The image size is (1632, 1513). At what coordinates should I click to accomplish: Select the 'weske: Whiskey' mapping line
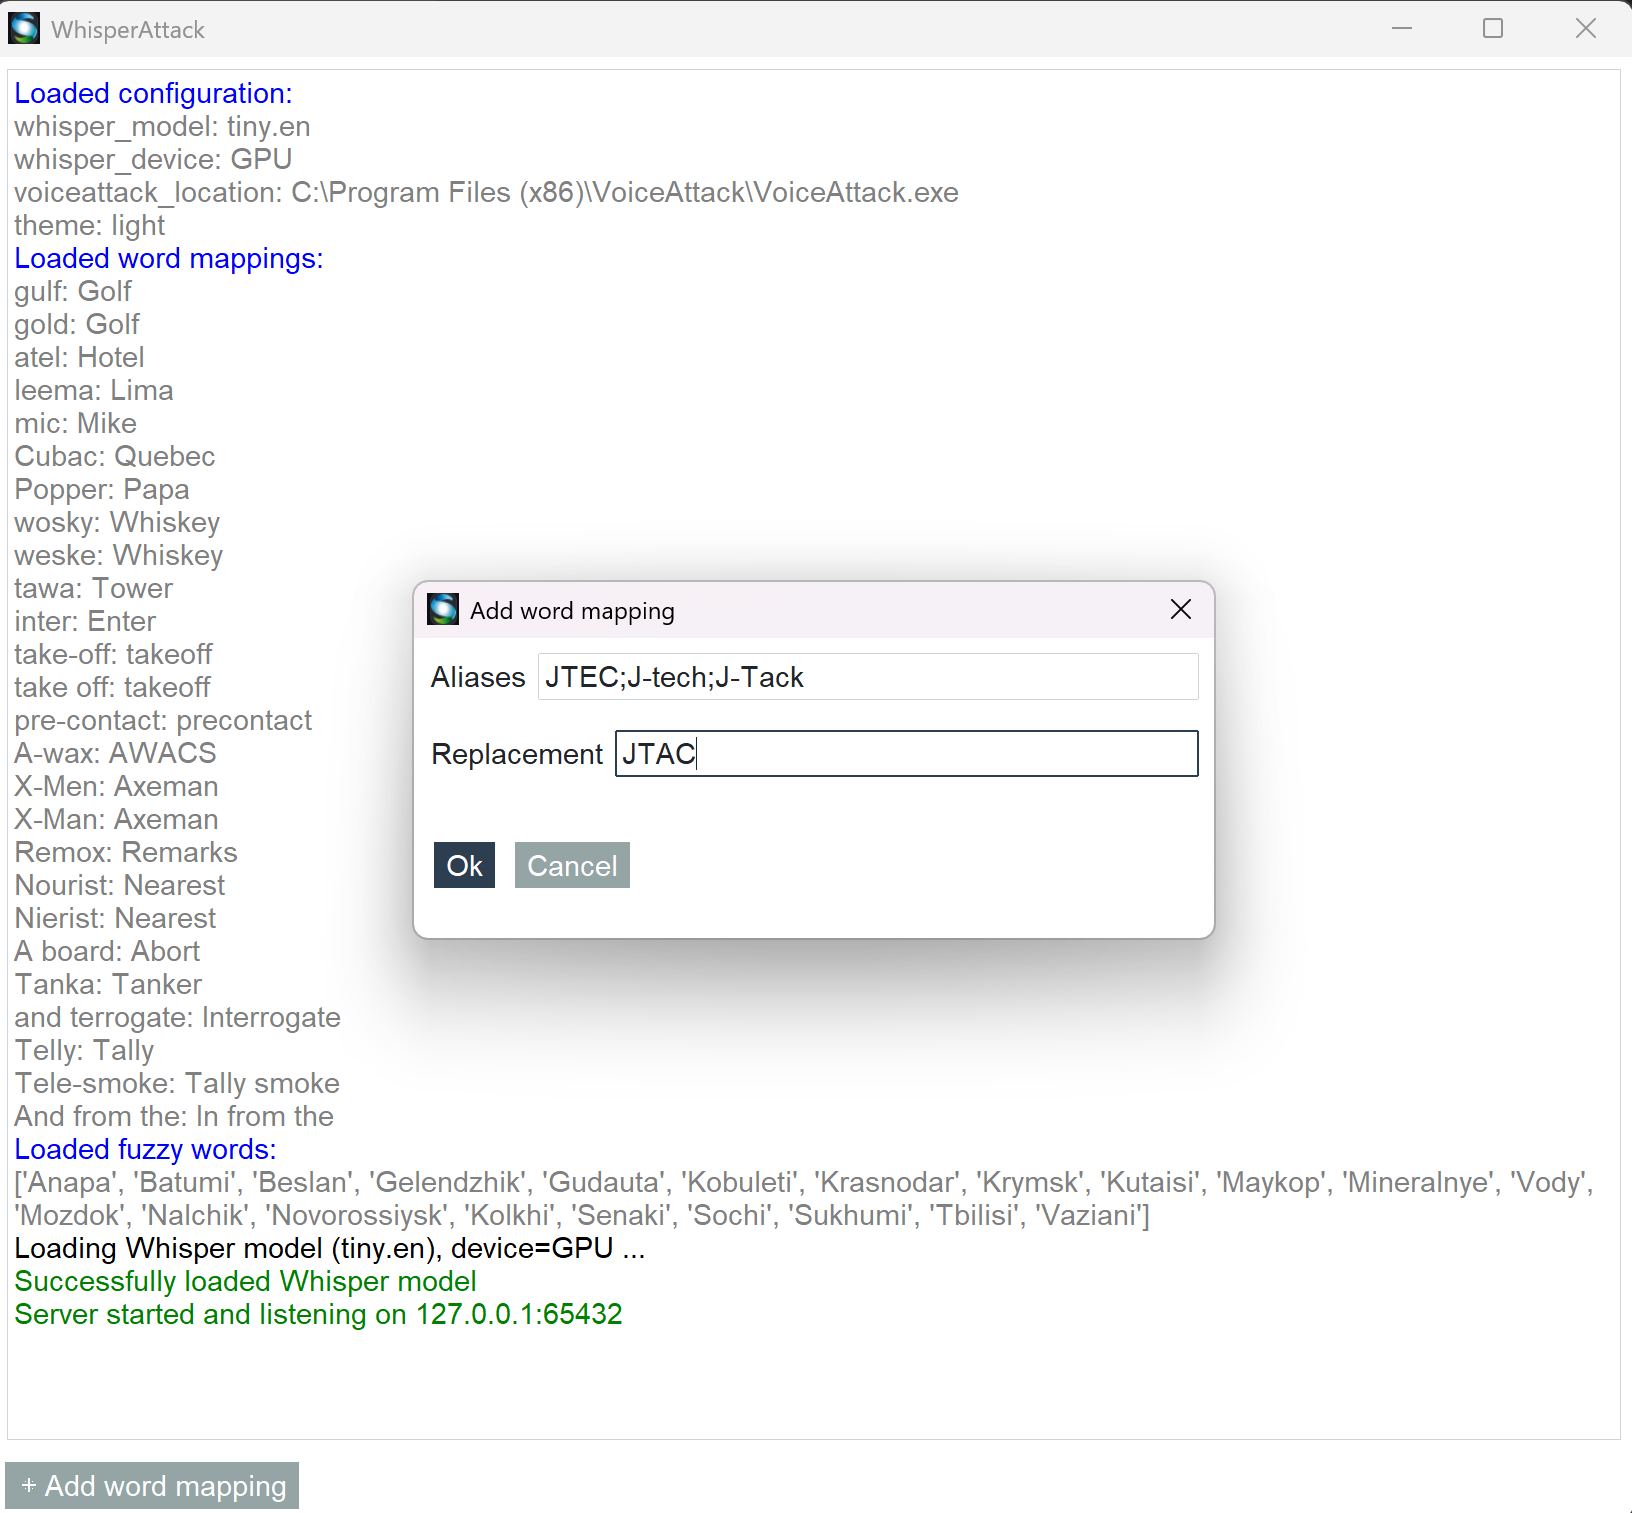pyautogui.click(x=119, y=555)
